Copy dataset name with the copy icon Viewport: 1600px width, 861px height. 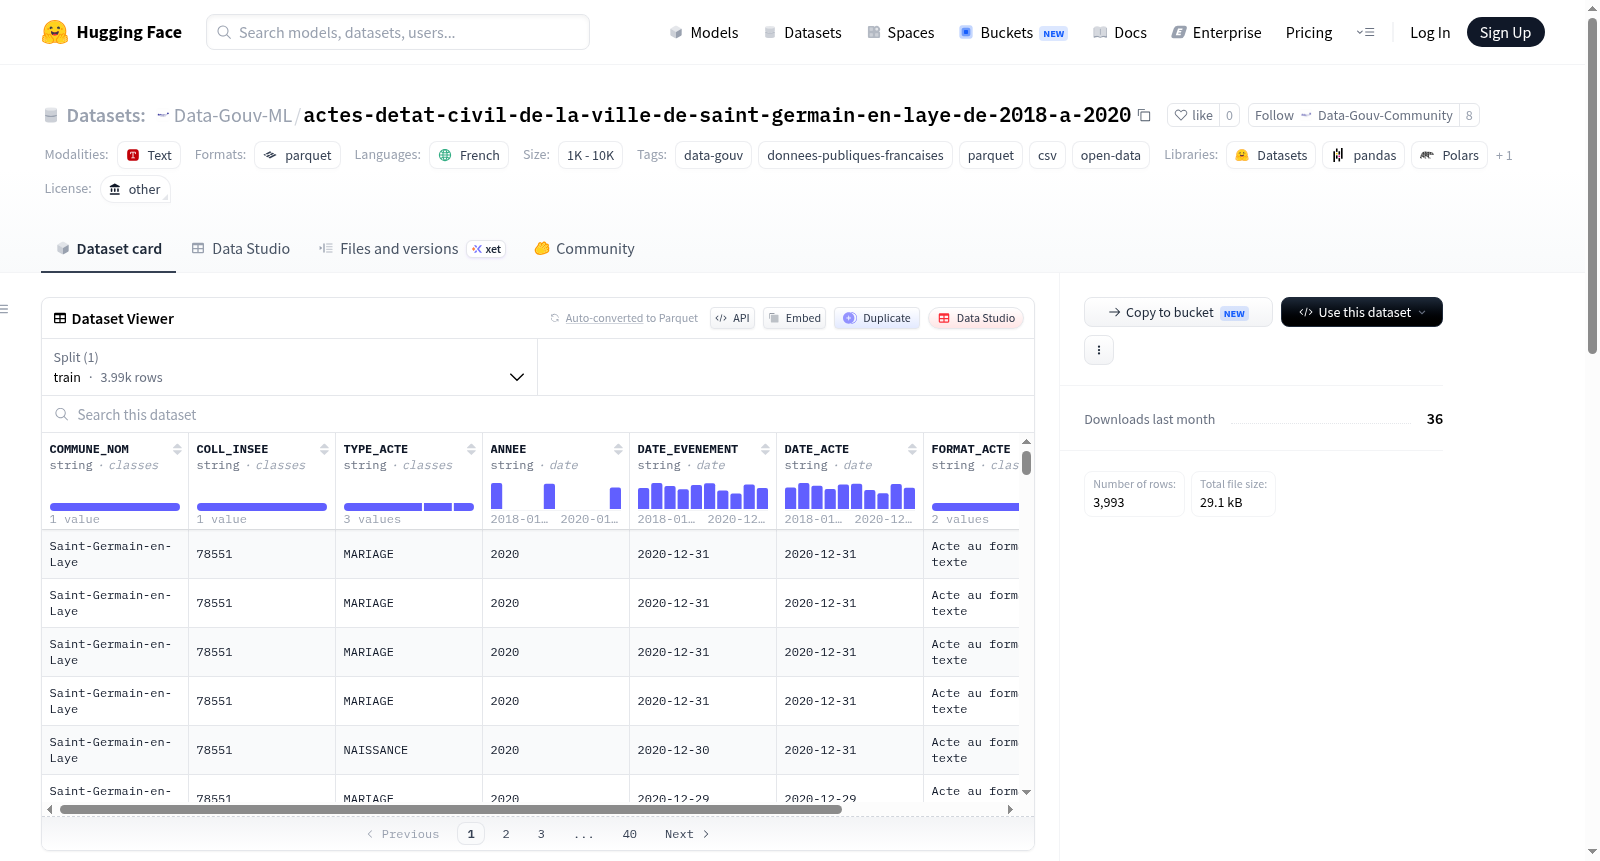click(x=1144, y=116)
